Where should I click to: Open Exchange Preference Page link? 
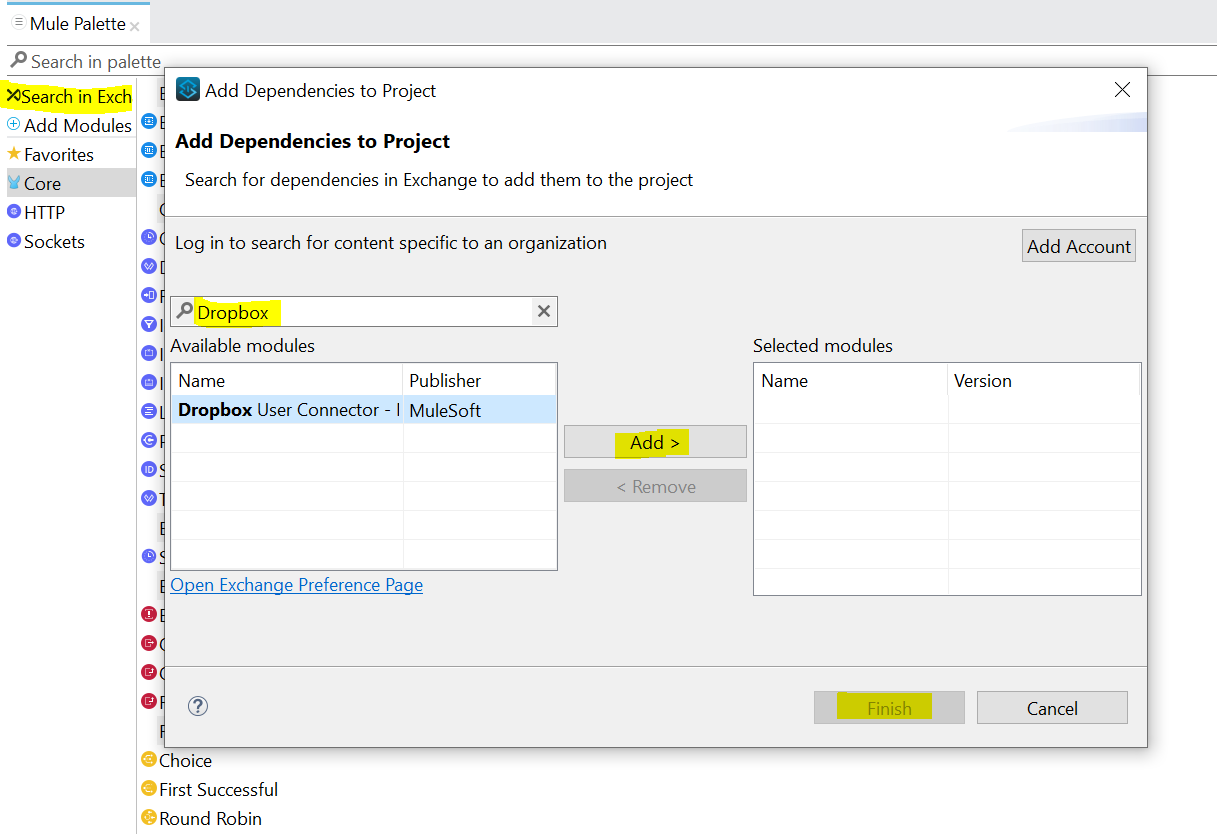(x=297, y=585)
